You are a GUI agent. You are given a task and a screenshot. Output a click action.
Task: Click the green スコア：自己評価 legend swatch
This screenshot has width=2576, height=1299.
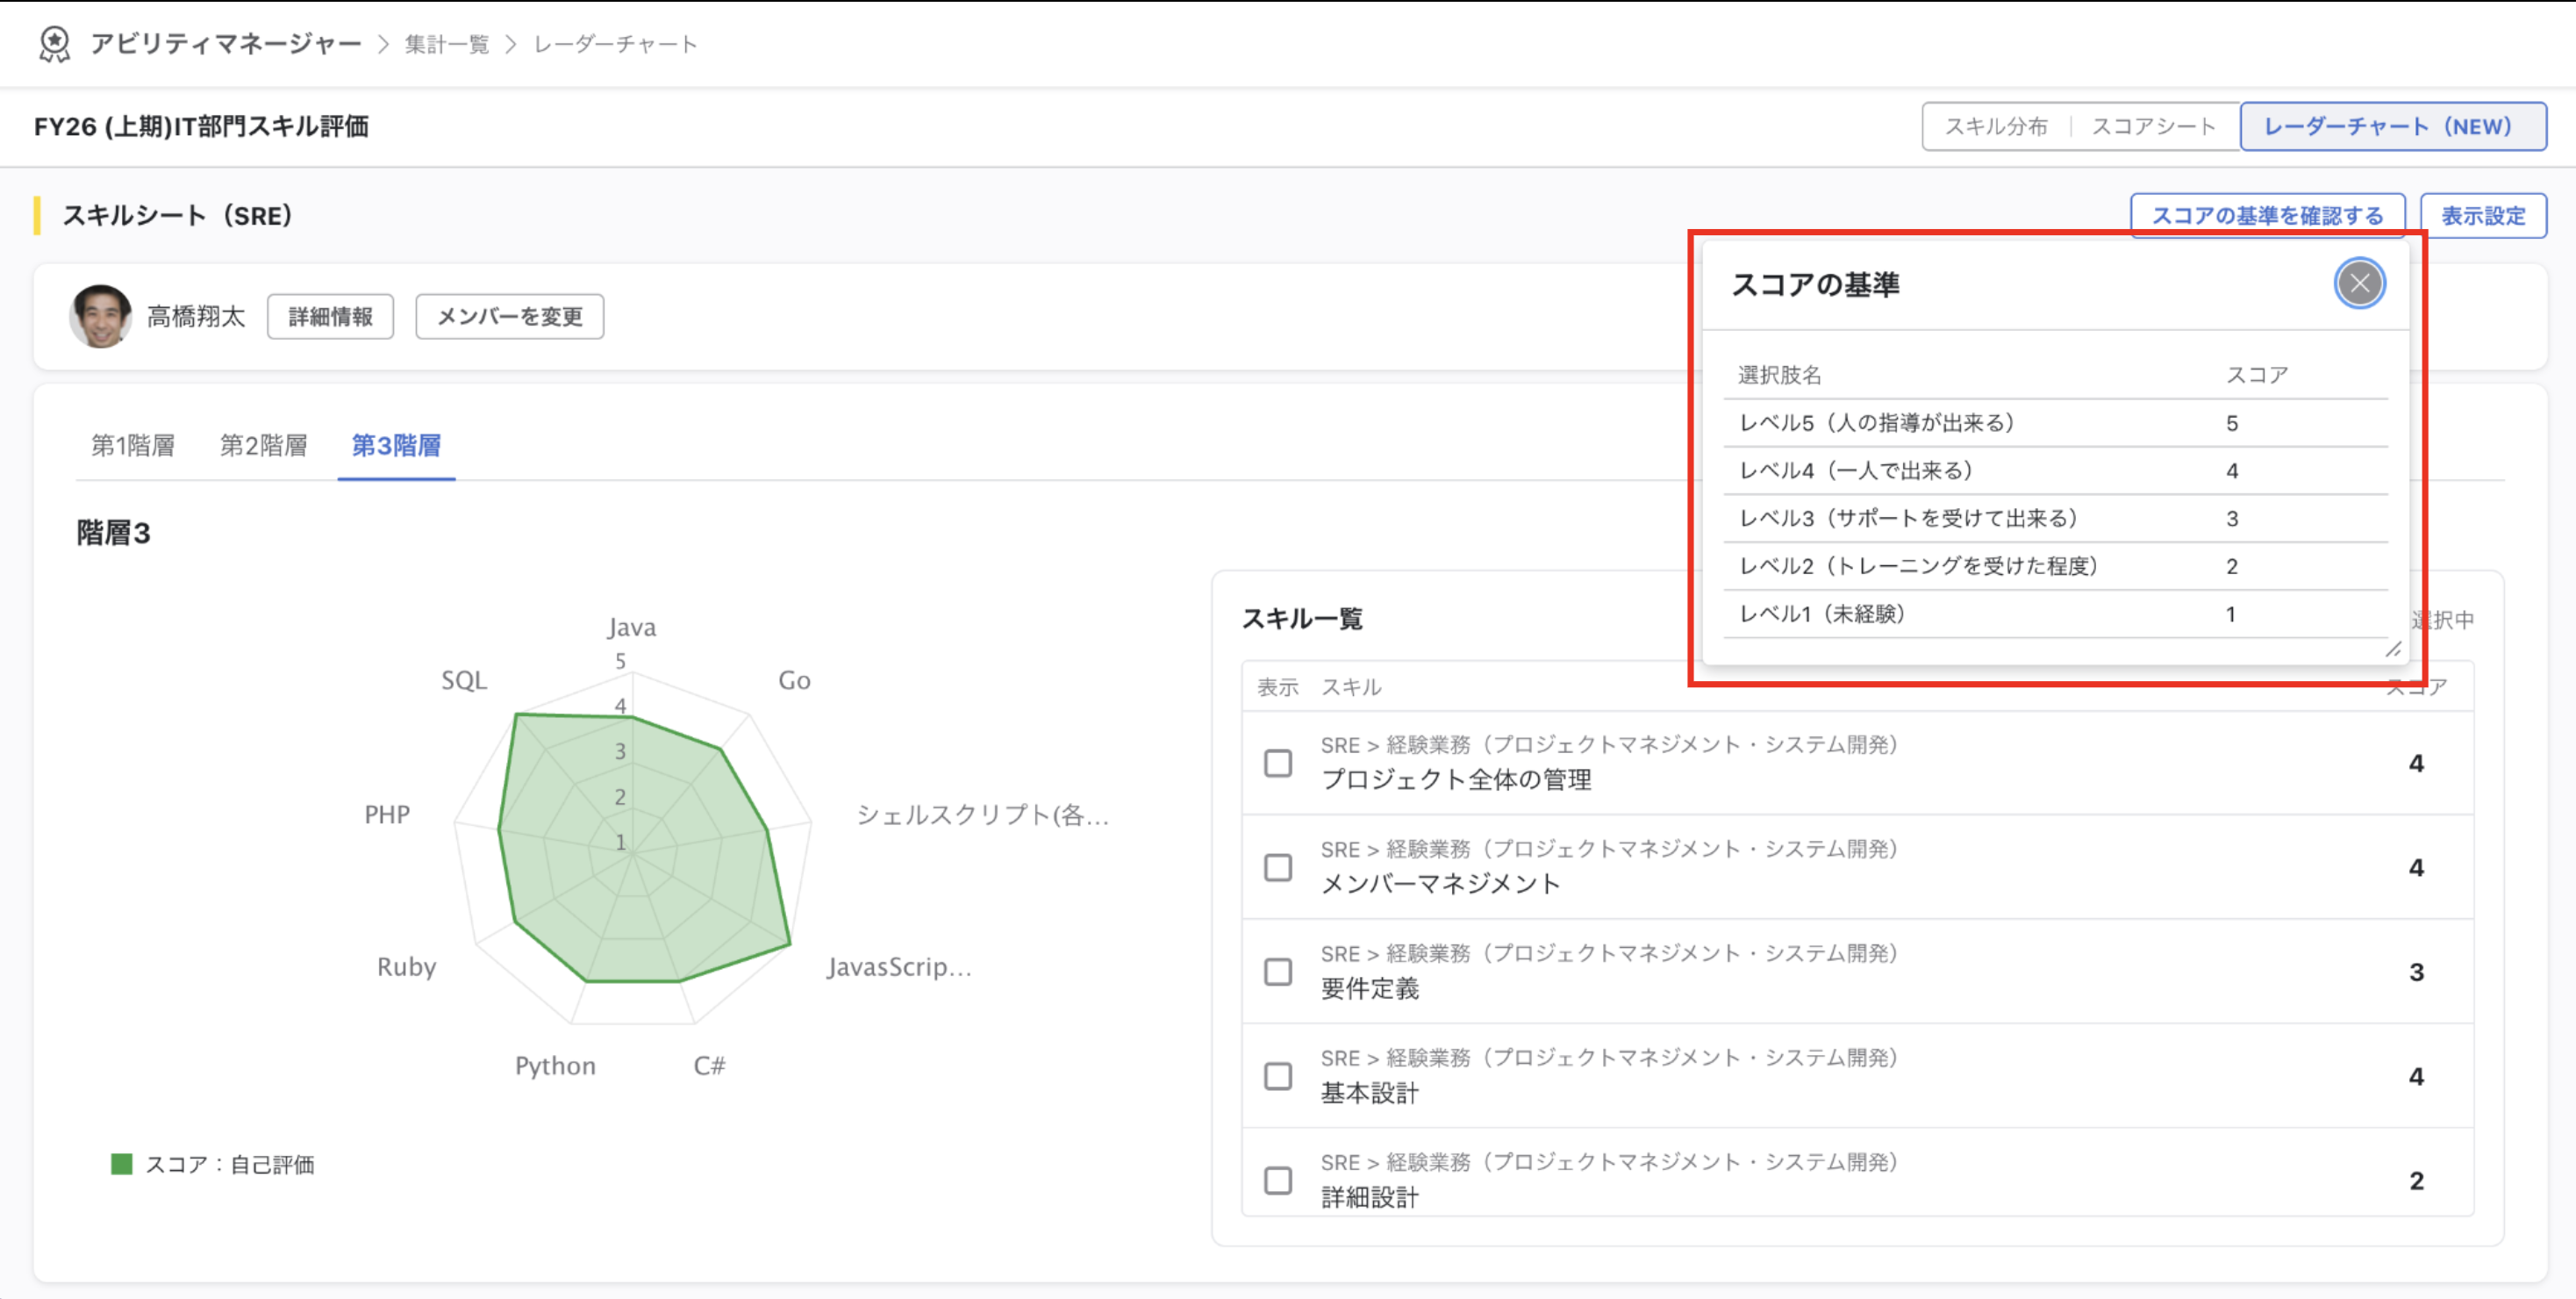(x=122, y=1164)
